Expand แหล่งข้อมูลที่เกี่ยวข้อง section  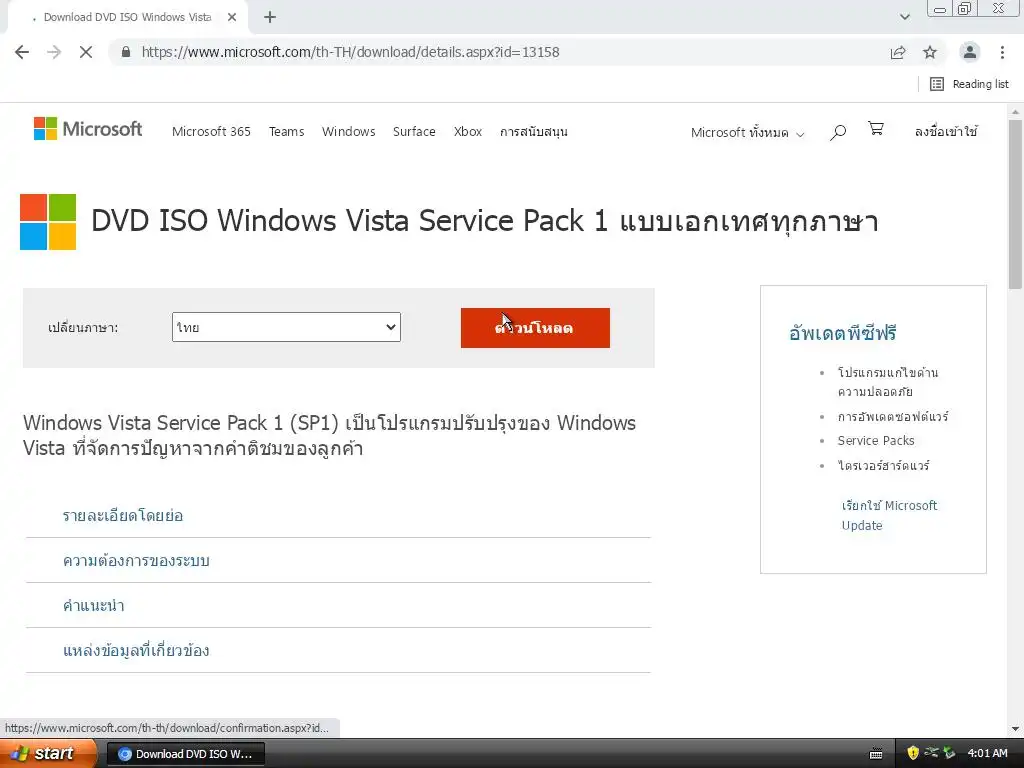point(136,650)
